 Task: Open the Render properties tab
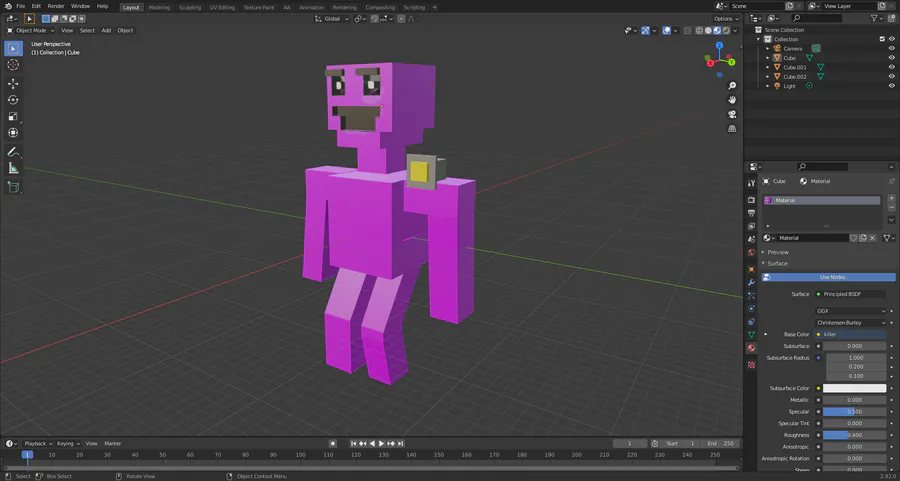(x=751, y=200)
